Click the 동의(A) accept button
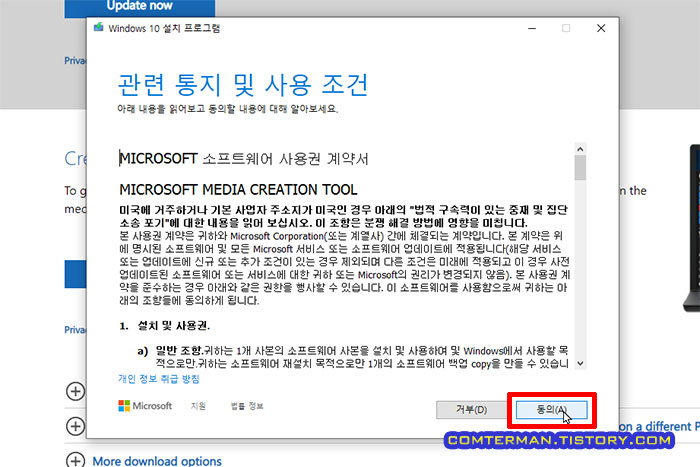The image size is (700, 467). coord(551,409)
